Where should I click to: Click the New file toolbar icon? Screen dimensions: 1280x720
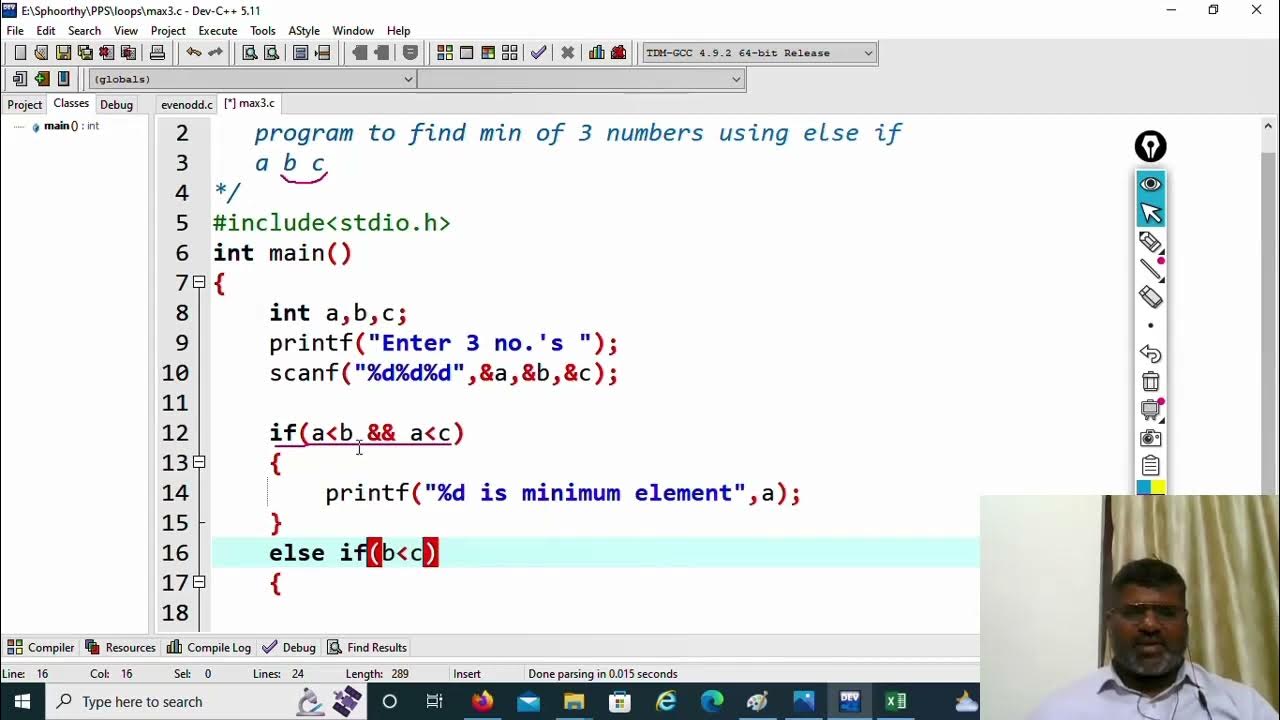pyautogui.click(x=20, y=53)
